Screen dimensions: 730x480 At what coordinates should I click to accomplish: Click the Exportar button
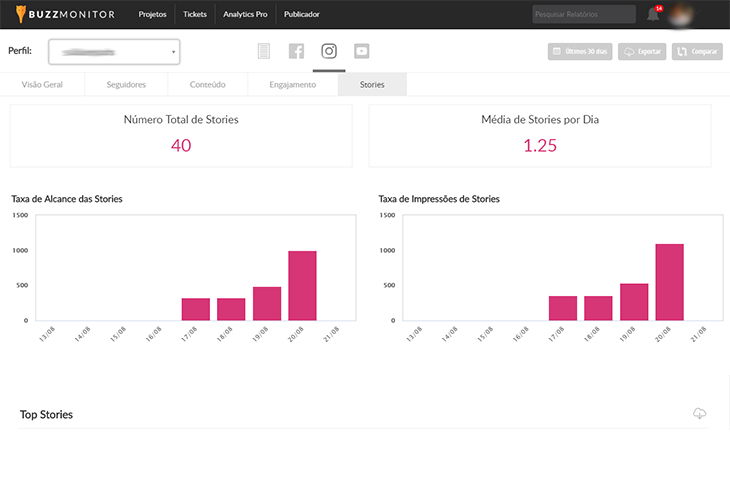(x=642, y=52)
